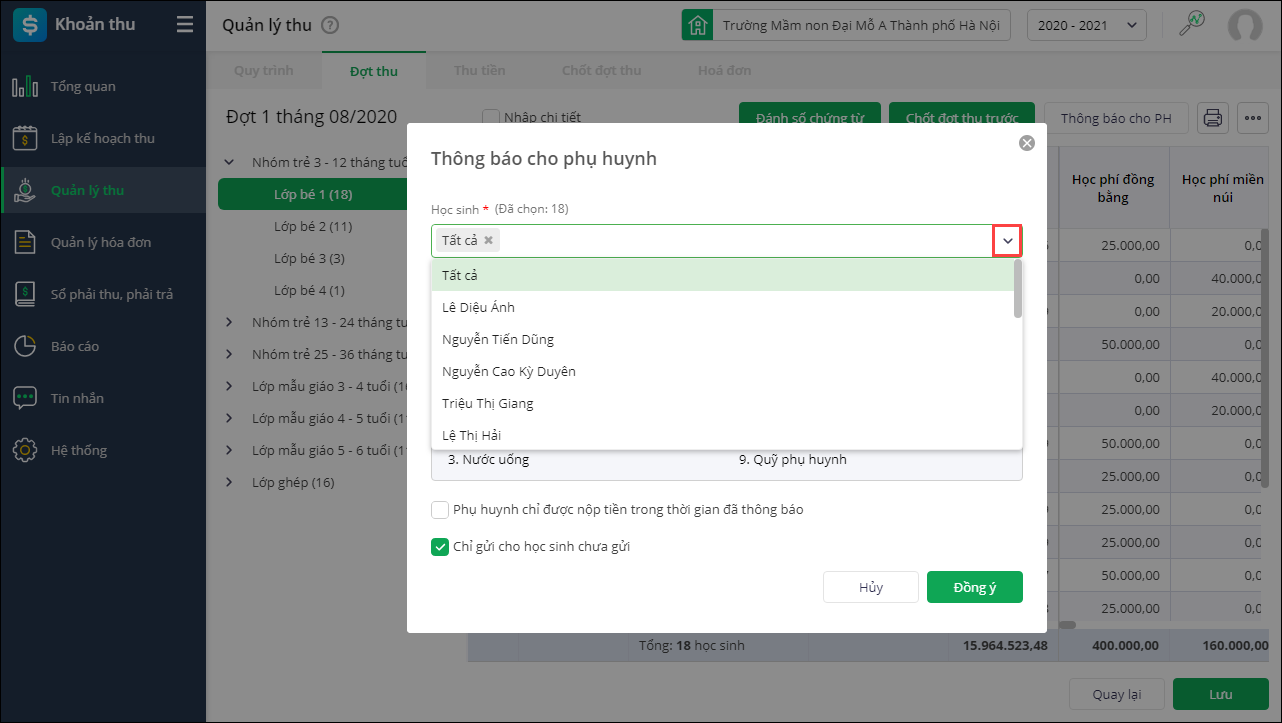Open Hệ thống gear icon
The image size is (1282, 723).
(x=25, y=451)
